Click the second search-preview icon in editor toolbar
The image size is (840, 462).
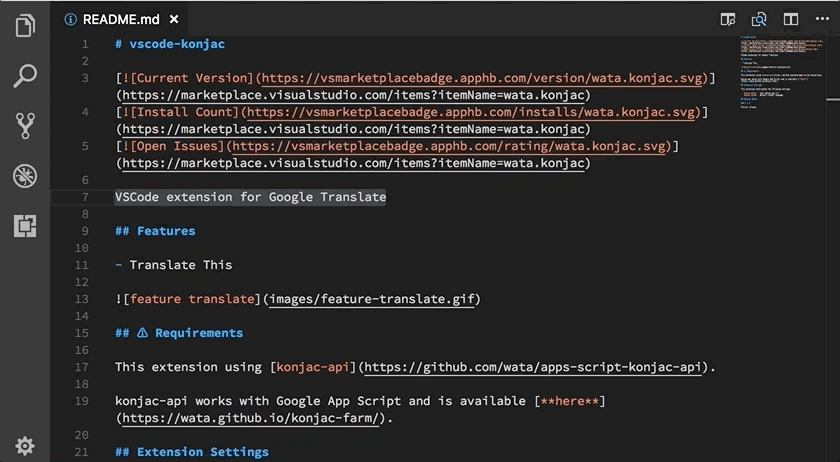pos(759,20)
